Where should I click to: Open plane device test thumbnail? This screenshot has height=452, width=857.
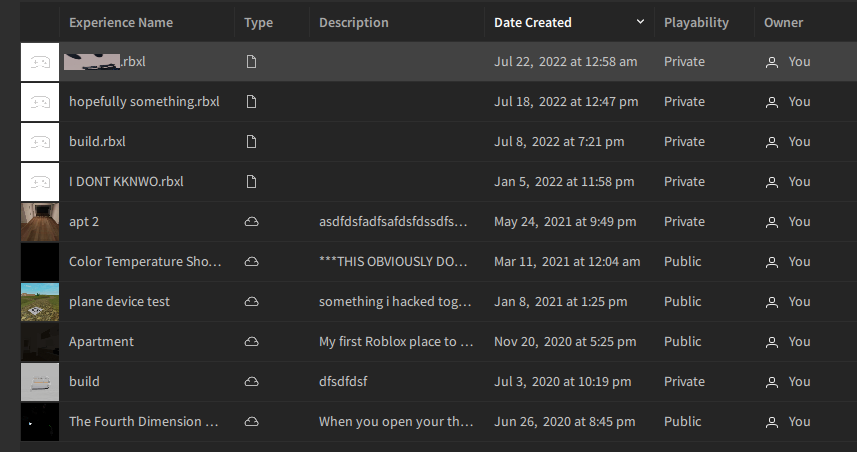(40, 302)
